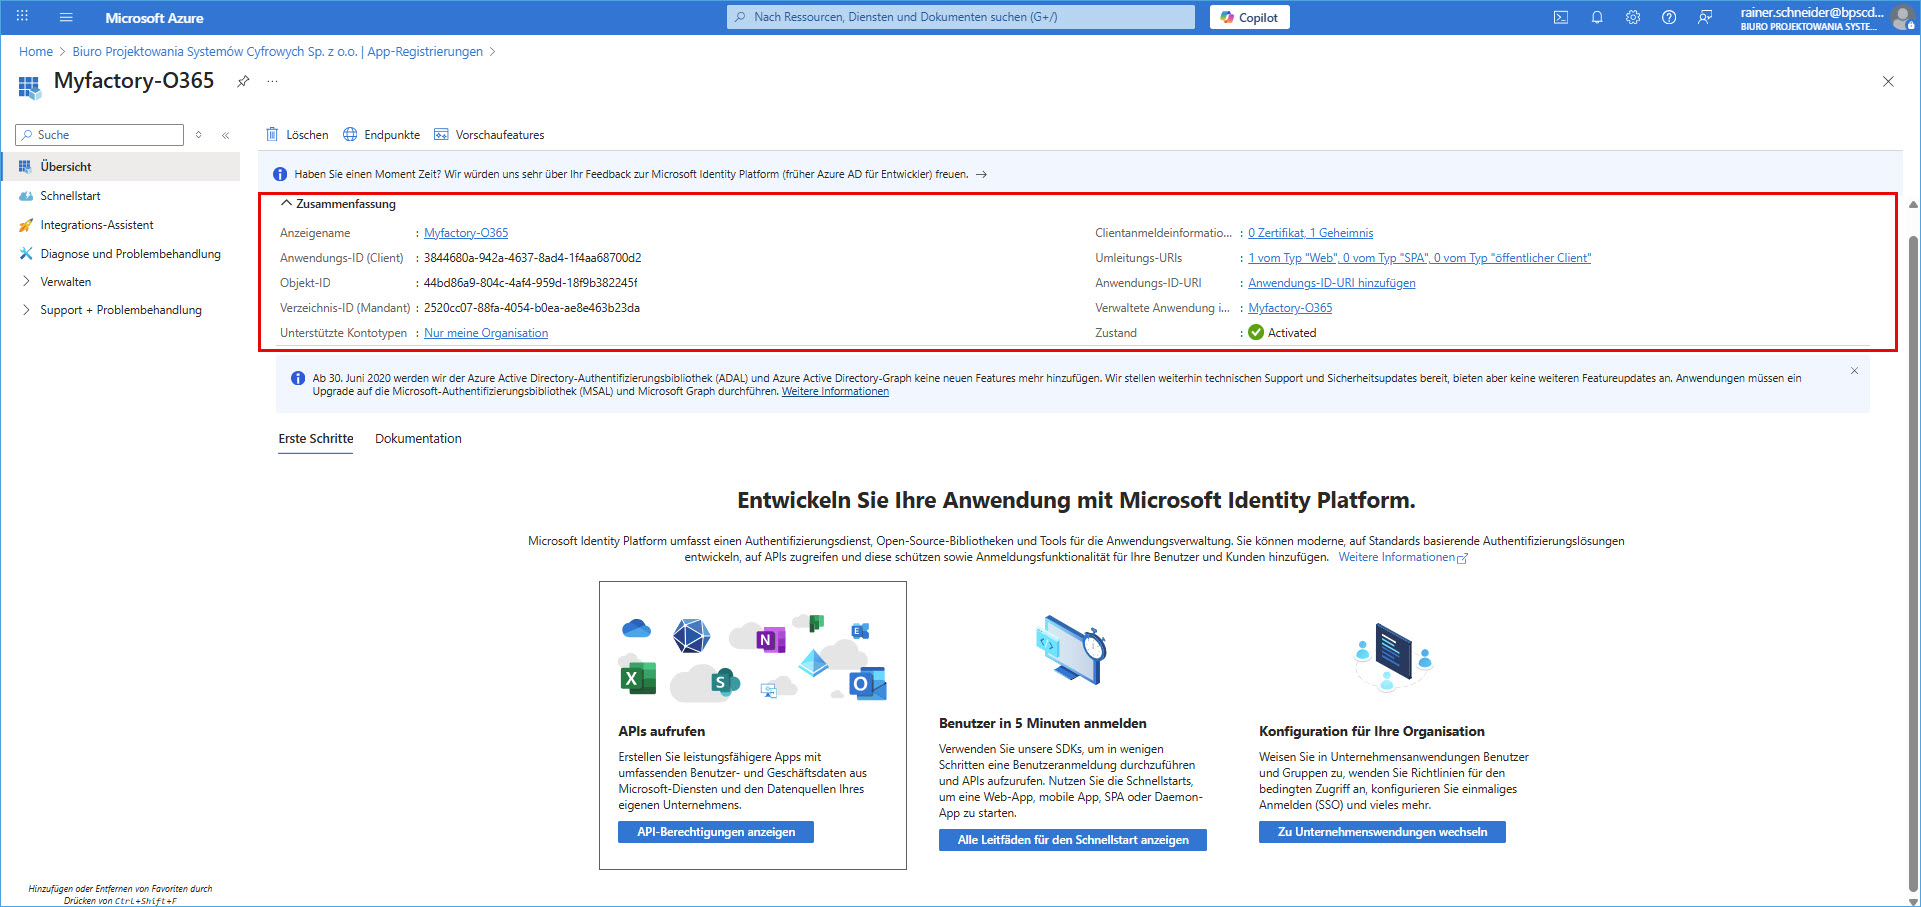Open 0 Zertifikat, 1 Geheimnis link
This screenshot has height=907, width=1921.
[x=1310, y=233]
